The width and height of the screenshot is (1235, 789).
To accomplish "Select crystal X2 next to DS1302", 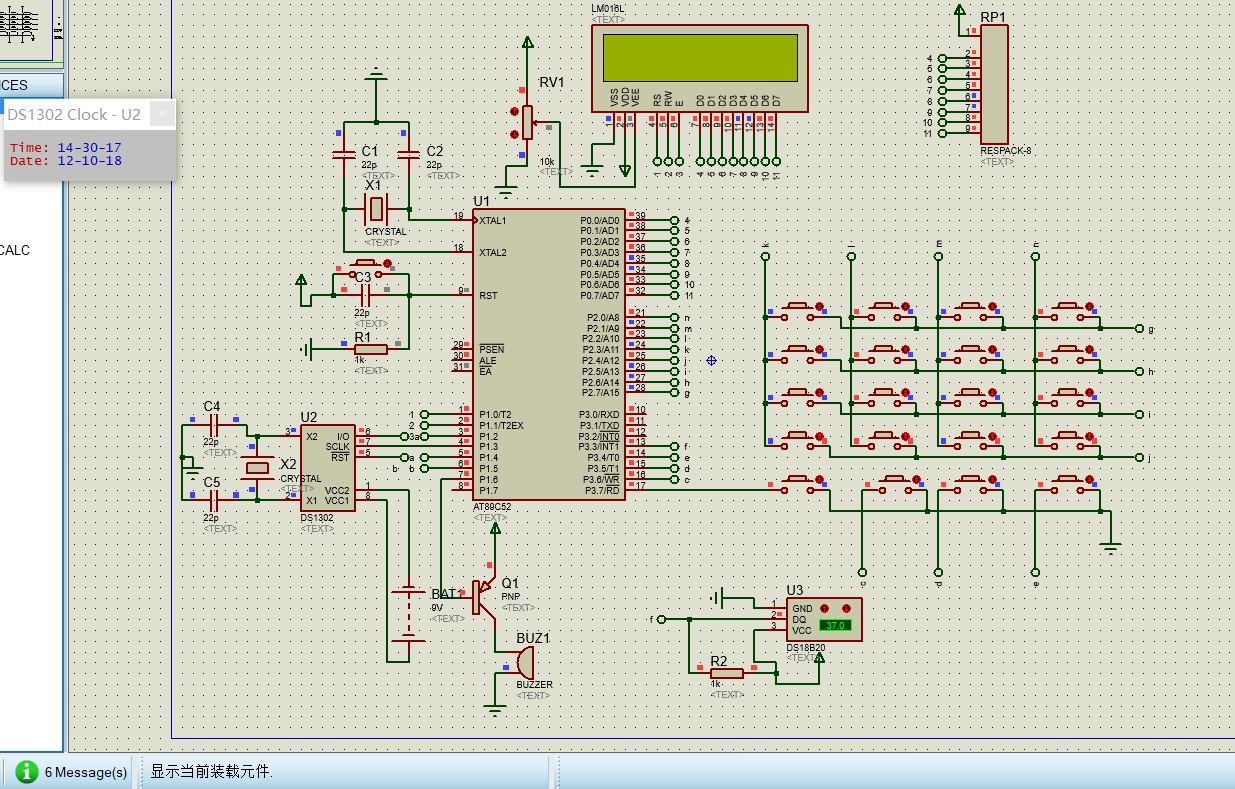I will tap(258, 467).
